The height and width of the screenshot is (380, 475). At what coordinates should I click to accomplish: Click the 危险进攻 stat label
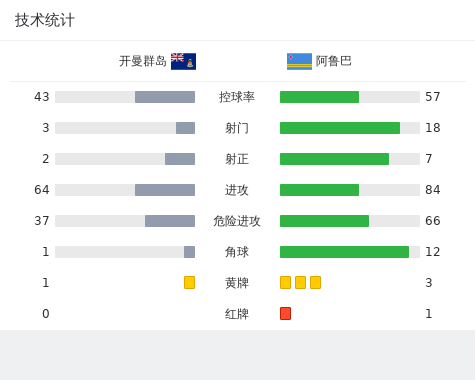click(237, 221)
